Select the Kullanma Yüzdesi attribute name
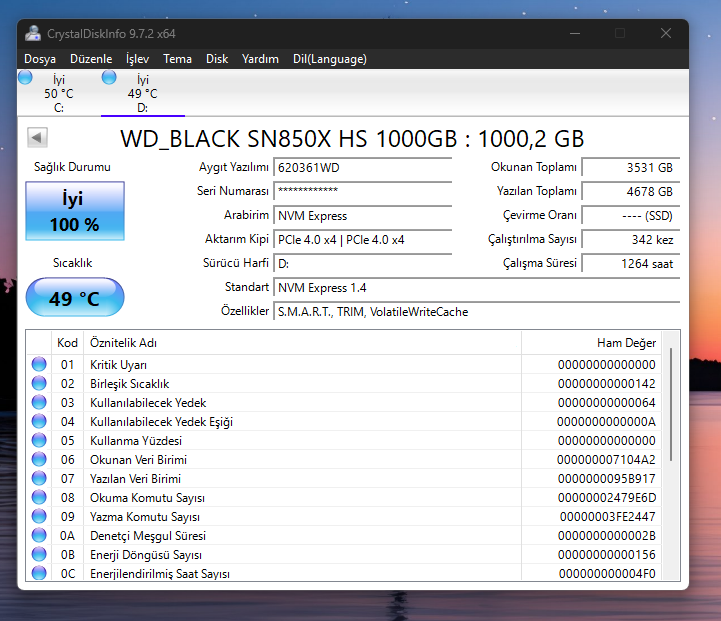The width and height of the screenshot is (721, 621). [x=136, y=441]
